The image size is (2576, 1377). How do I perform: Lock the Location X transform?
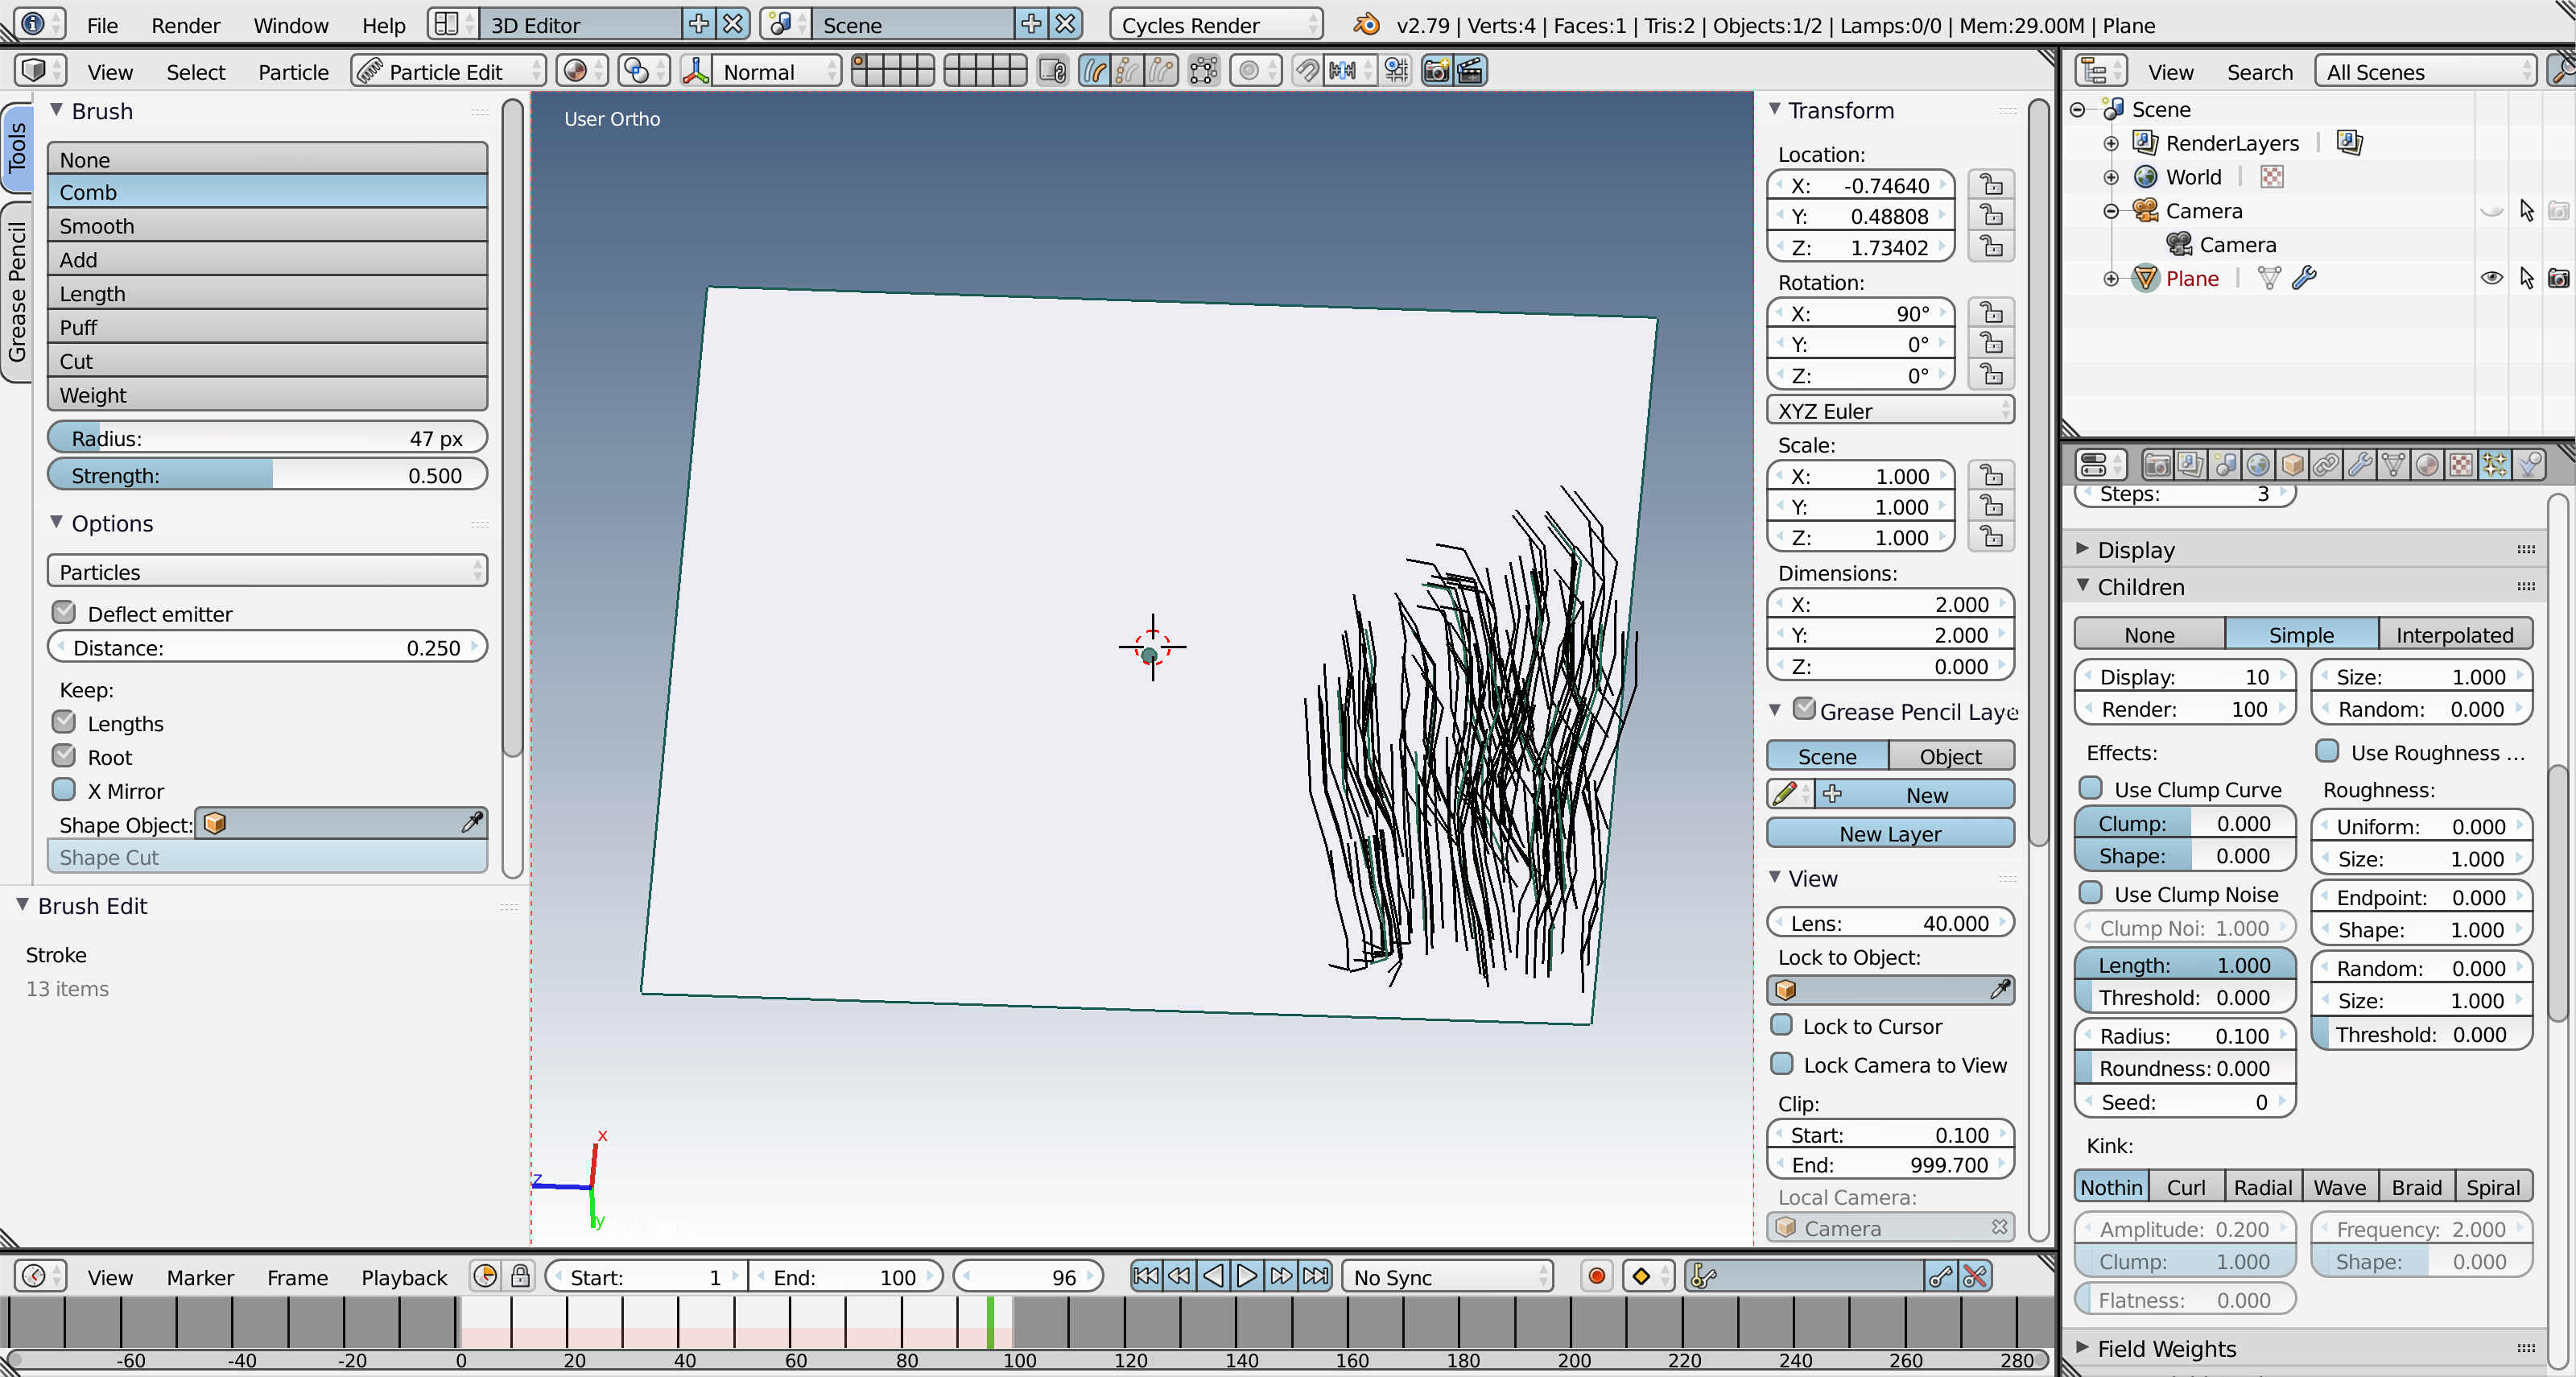1991,185
